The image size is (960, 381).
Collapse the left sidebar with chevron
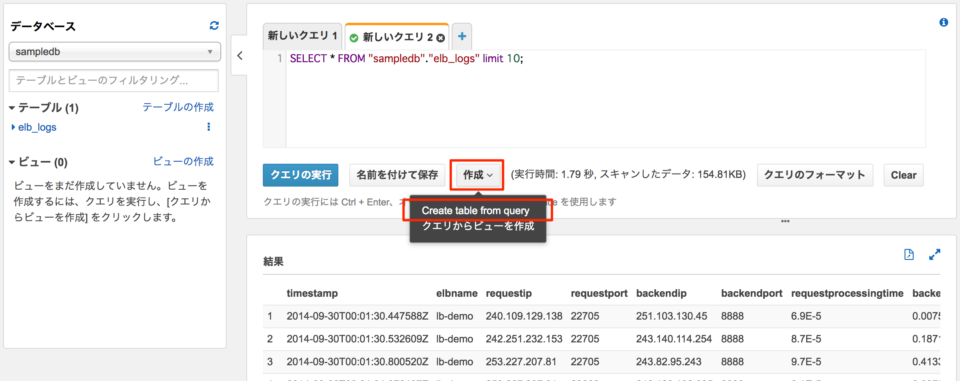point(239,55)
